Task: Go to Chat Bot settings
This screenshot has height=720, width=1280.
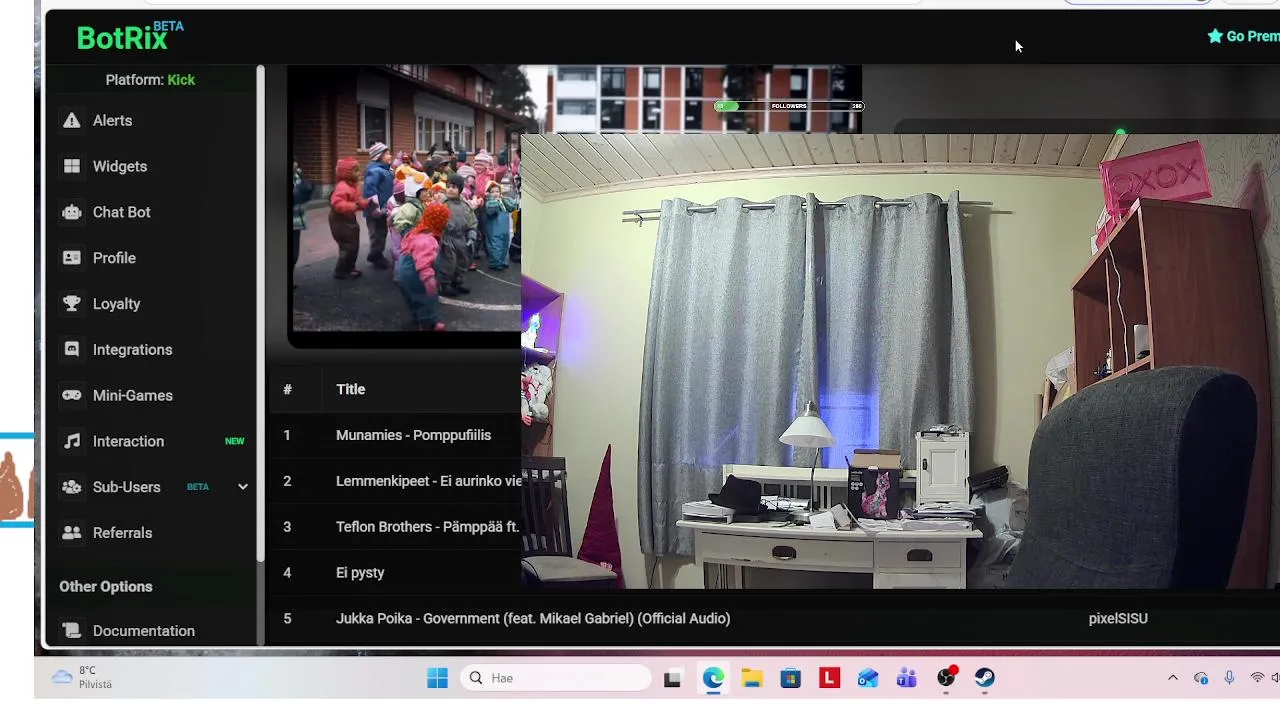Action: pos(121,212)
